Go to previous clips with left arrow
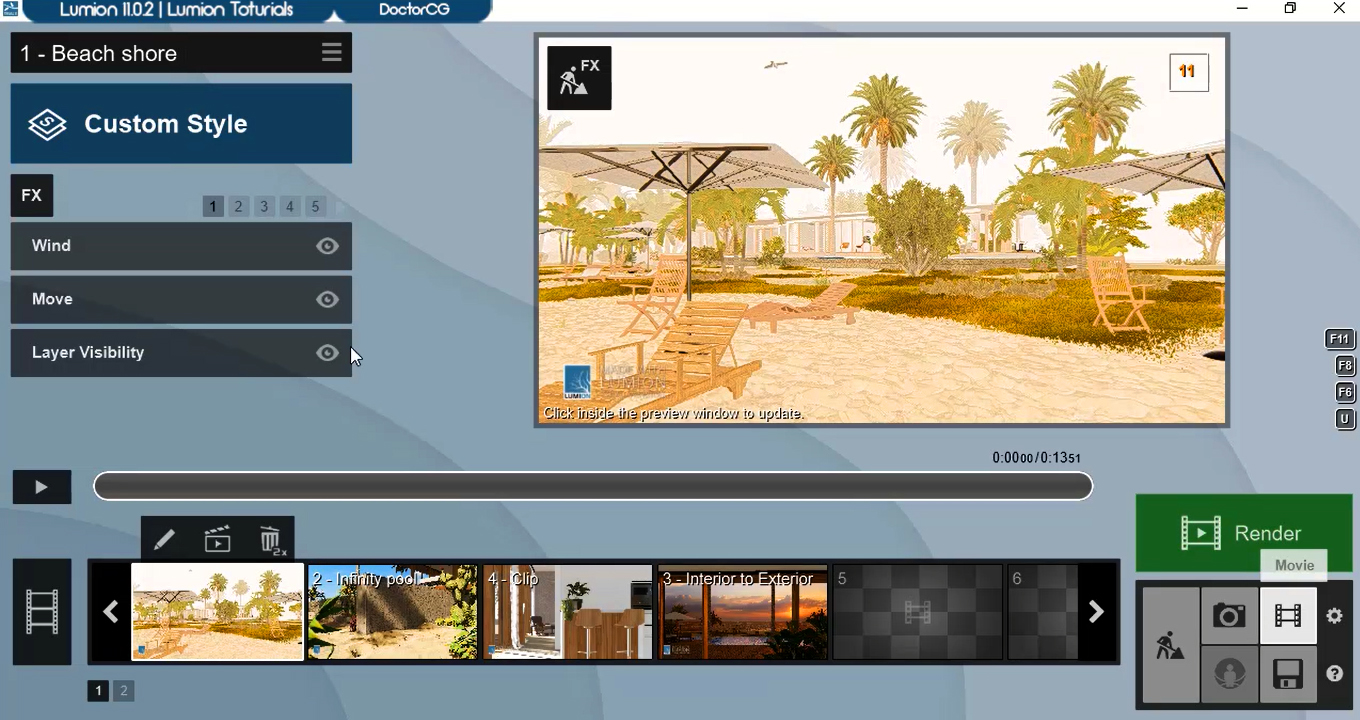 [x=111, y=612]
